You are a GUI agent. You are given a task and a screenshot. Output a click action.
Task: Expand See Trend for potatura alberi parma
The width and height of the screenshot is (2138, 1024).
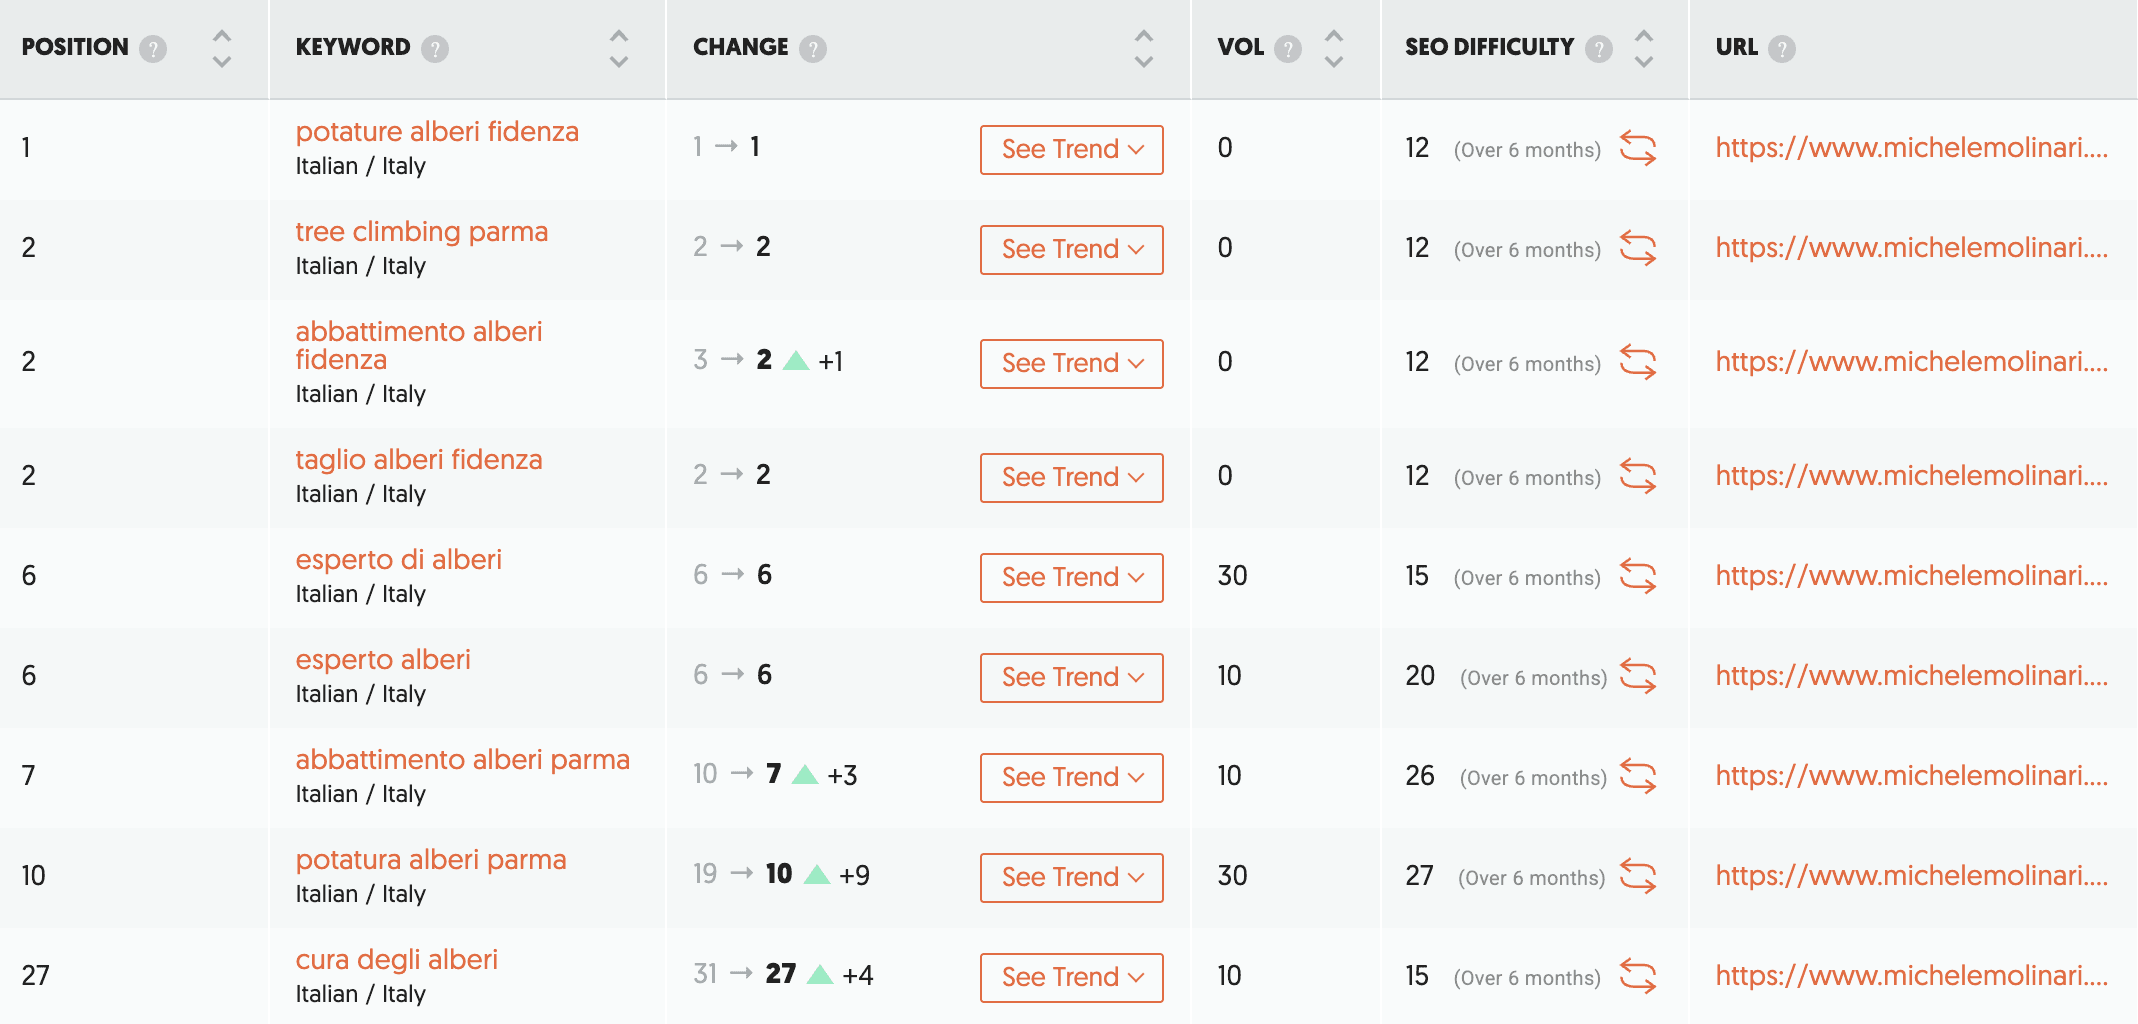[1072, 877]
